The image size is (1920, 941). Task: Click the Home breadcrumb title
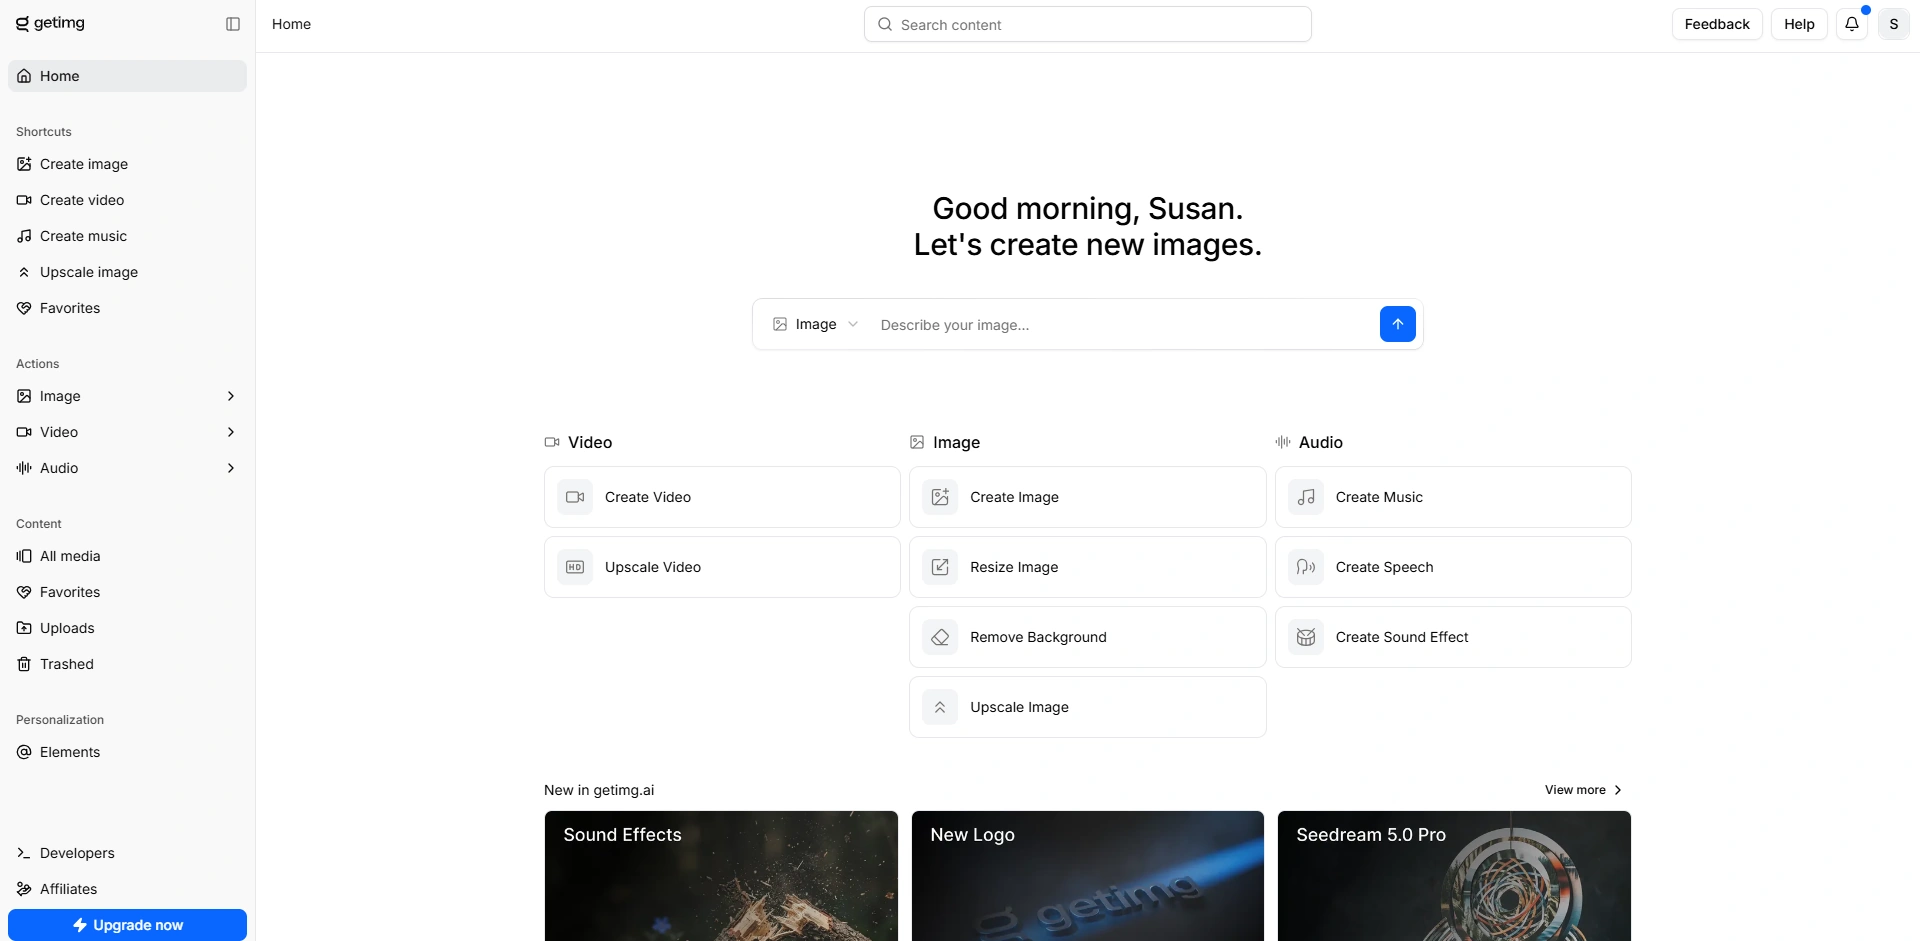click(x=291, y=24)
